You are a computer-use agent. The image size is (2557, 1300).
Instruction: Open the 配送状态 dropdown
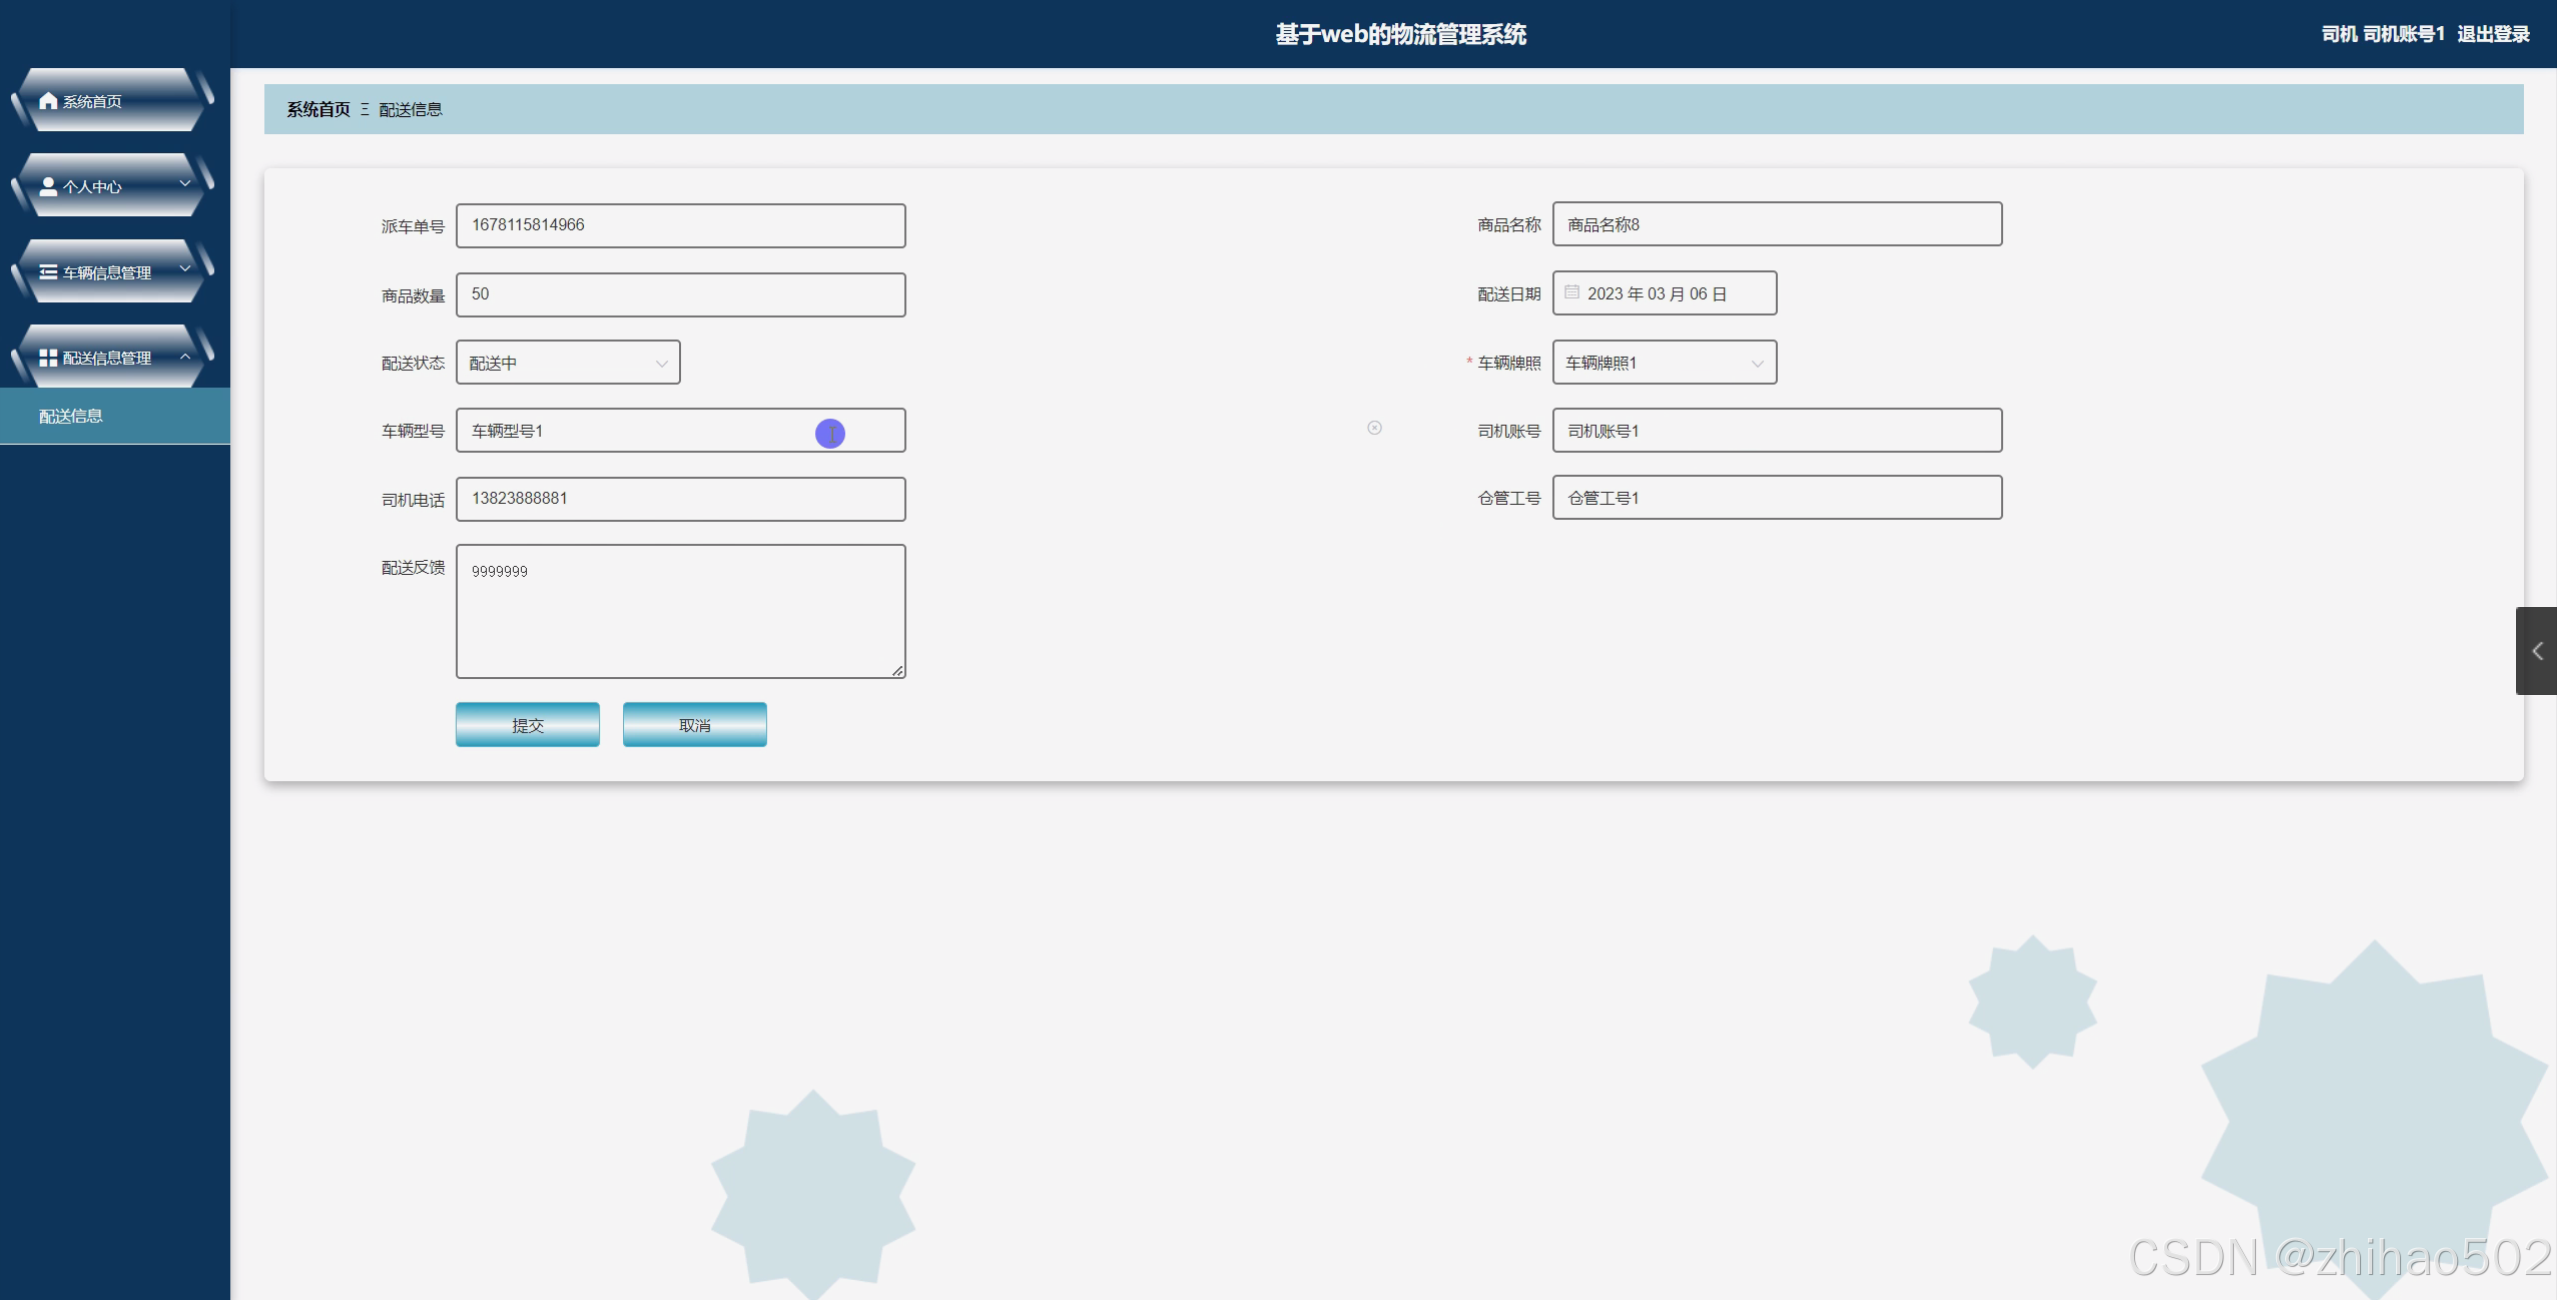click(x=568, y=363)
